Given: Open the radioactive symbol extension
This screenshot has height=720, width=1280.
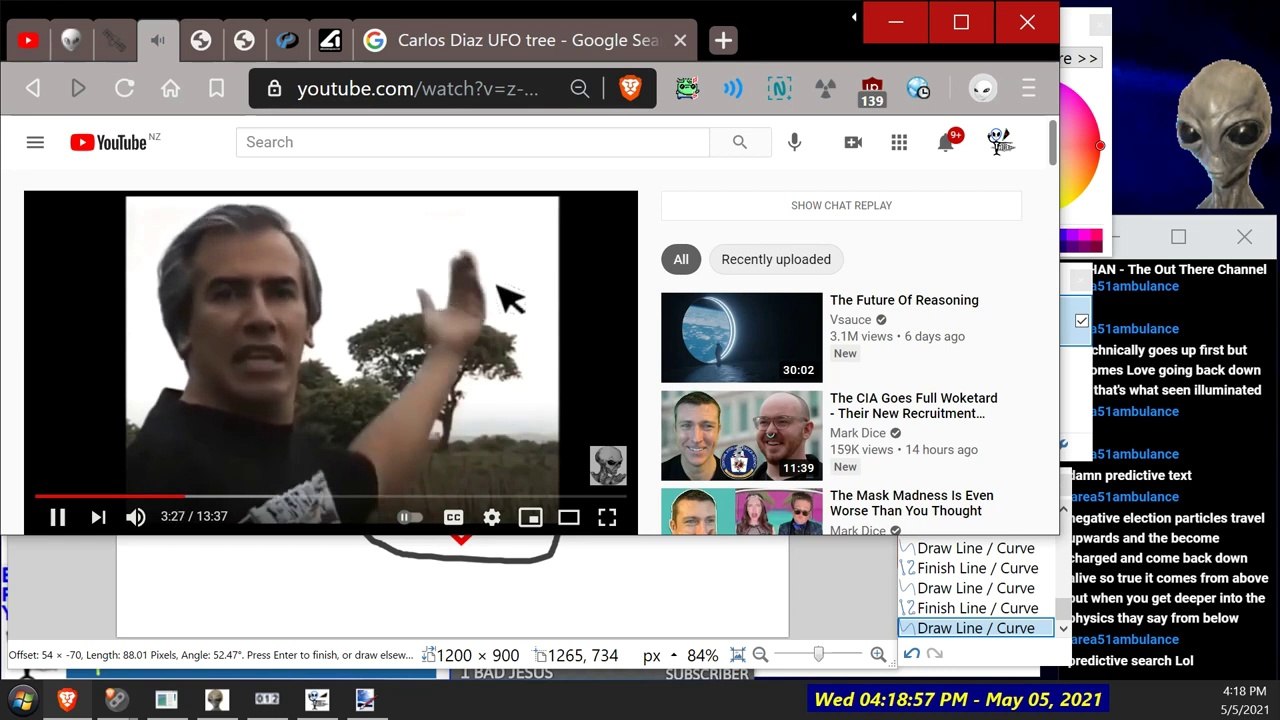Looking at the screenshot, I should click(x=825, y=89).
